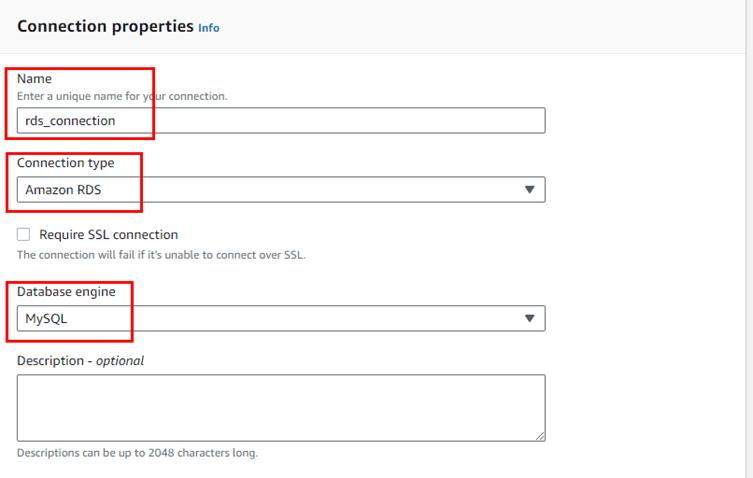
Task: Open the Info link beside Connection properties
Action: point(208,28)
